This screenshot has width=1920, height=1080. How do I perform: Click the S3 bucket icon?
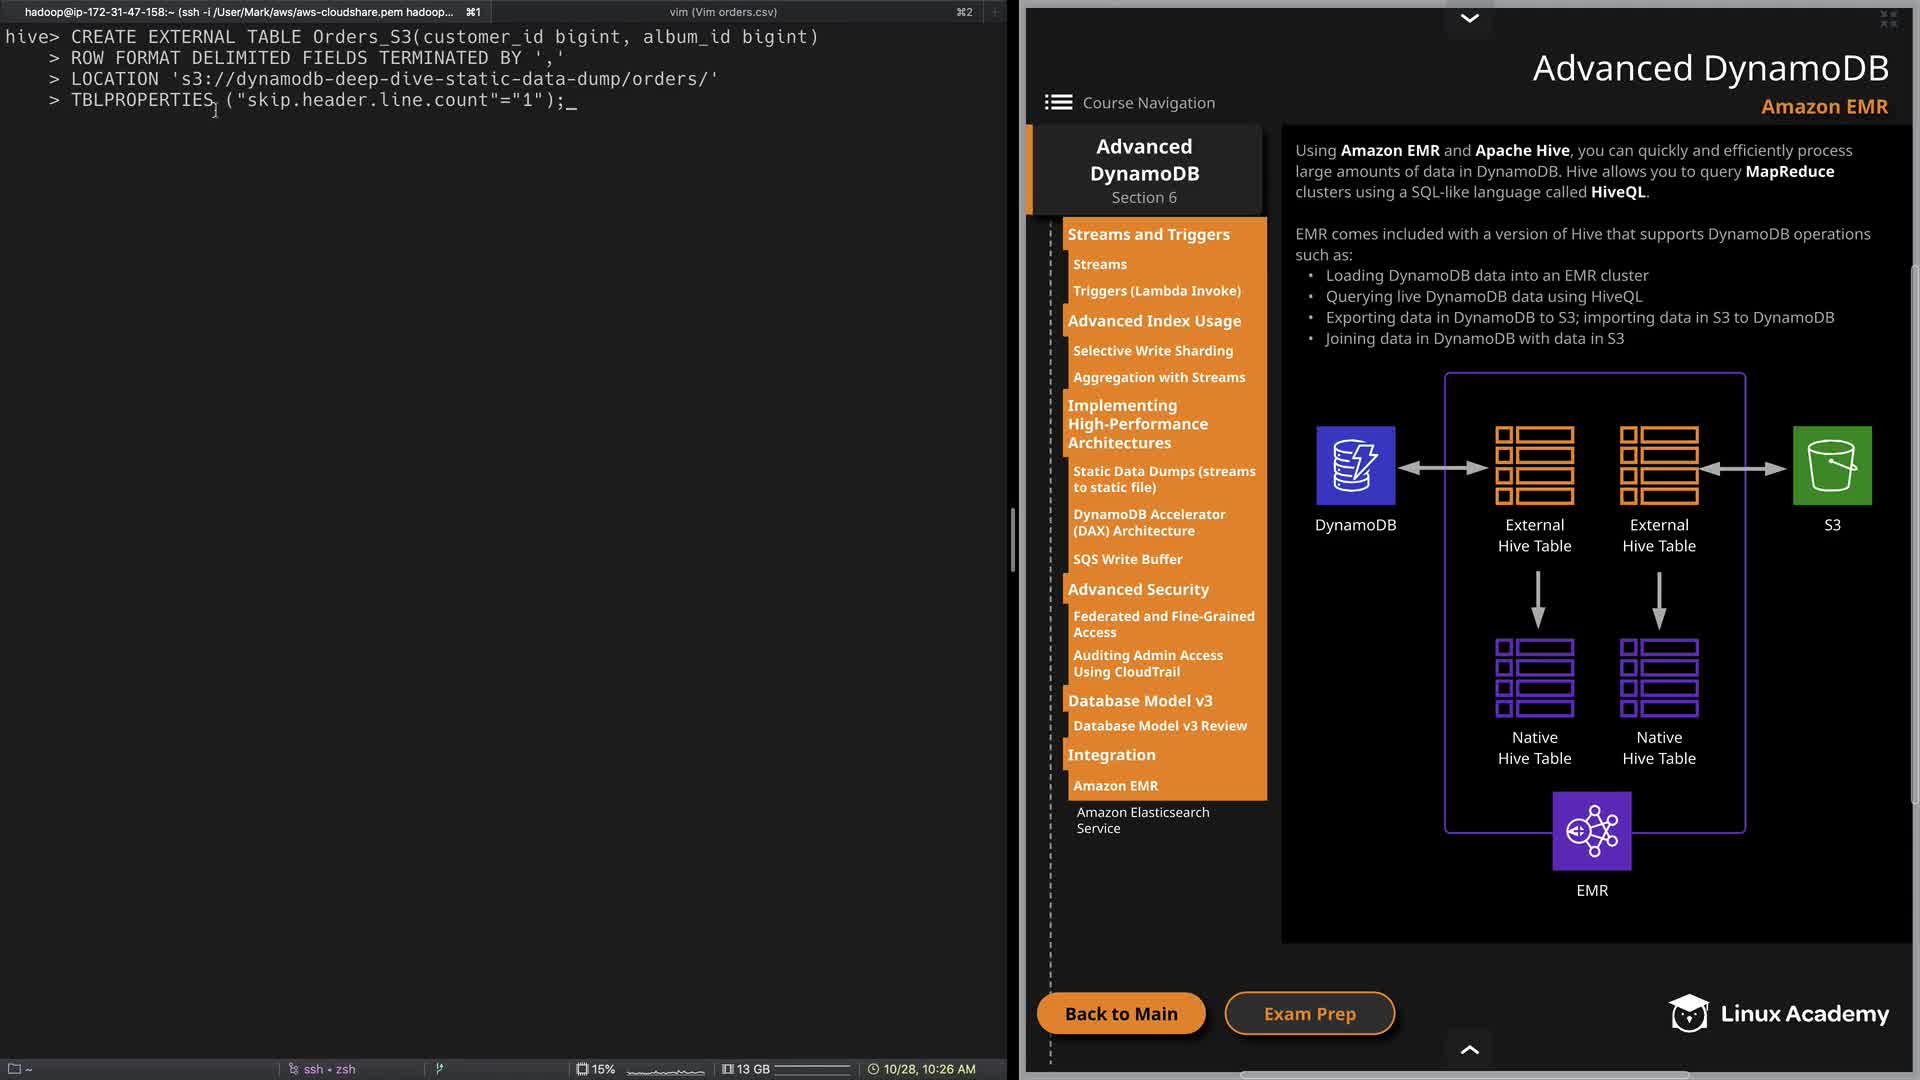[x=1831, y=466]
